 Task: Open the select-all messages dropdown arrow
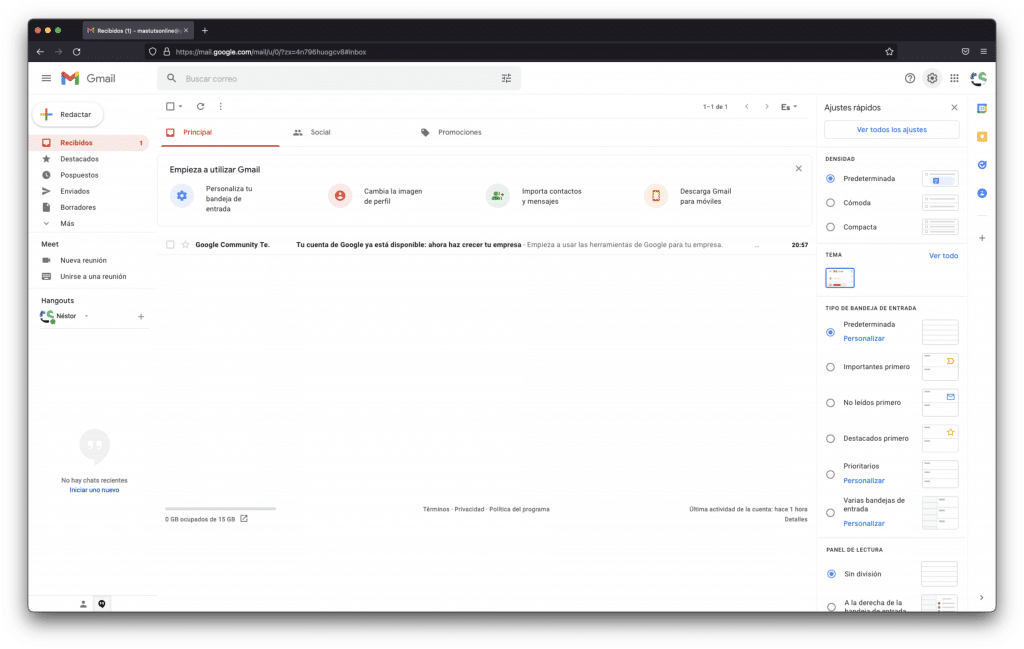(181, 106)
